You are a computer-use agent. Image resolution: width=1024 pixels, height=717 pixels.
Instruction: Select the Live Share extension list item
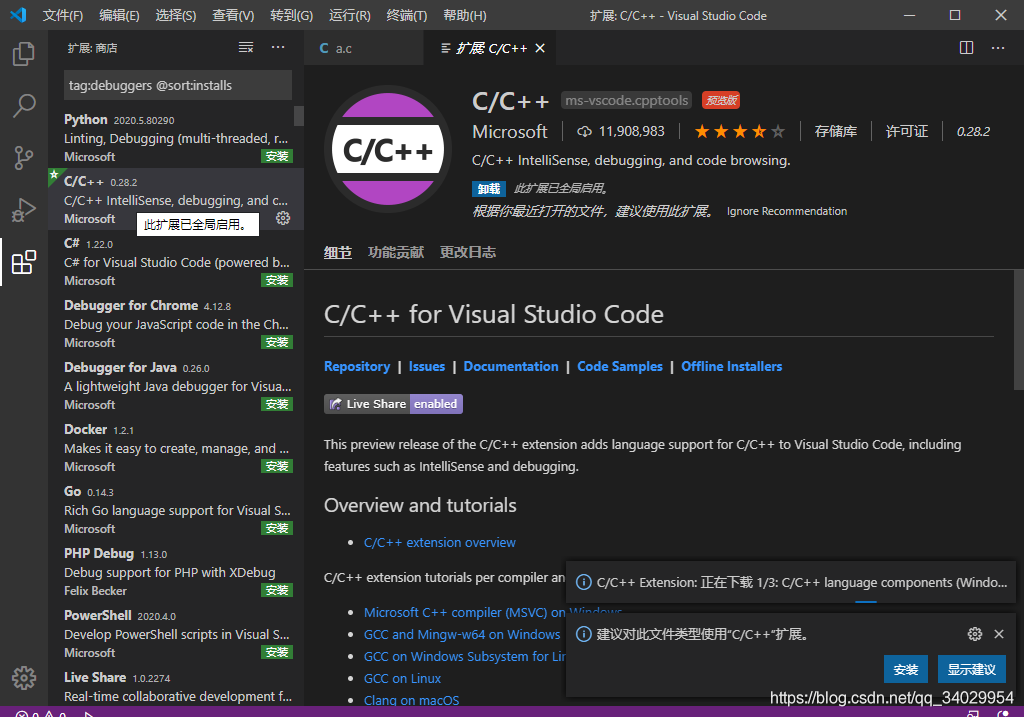pos(176,686)
